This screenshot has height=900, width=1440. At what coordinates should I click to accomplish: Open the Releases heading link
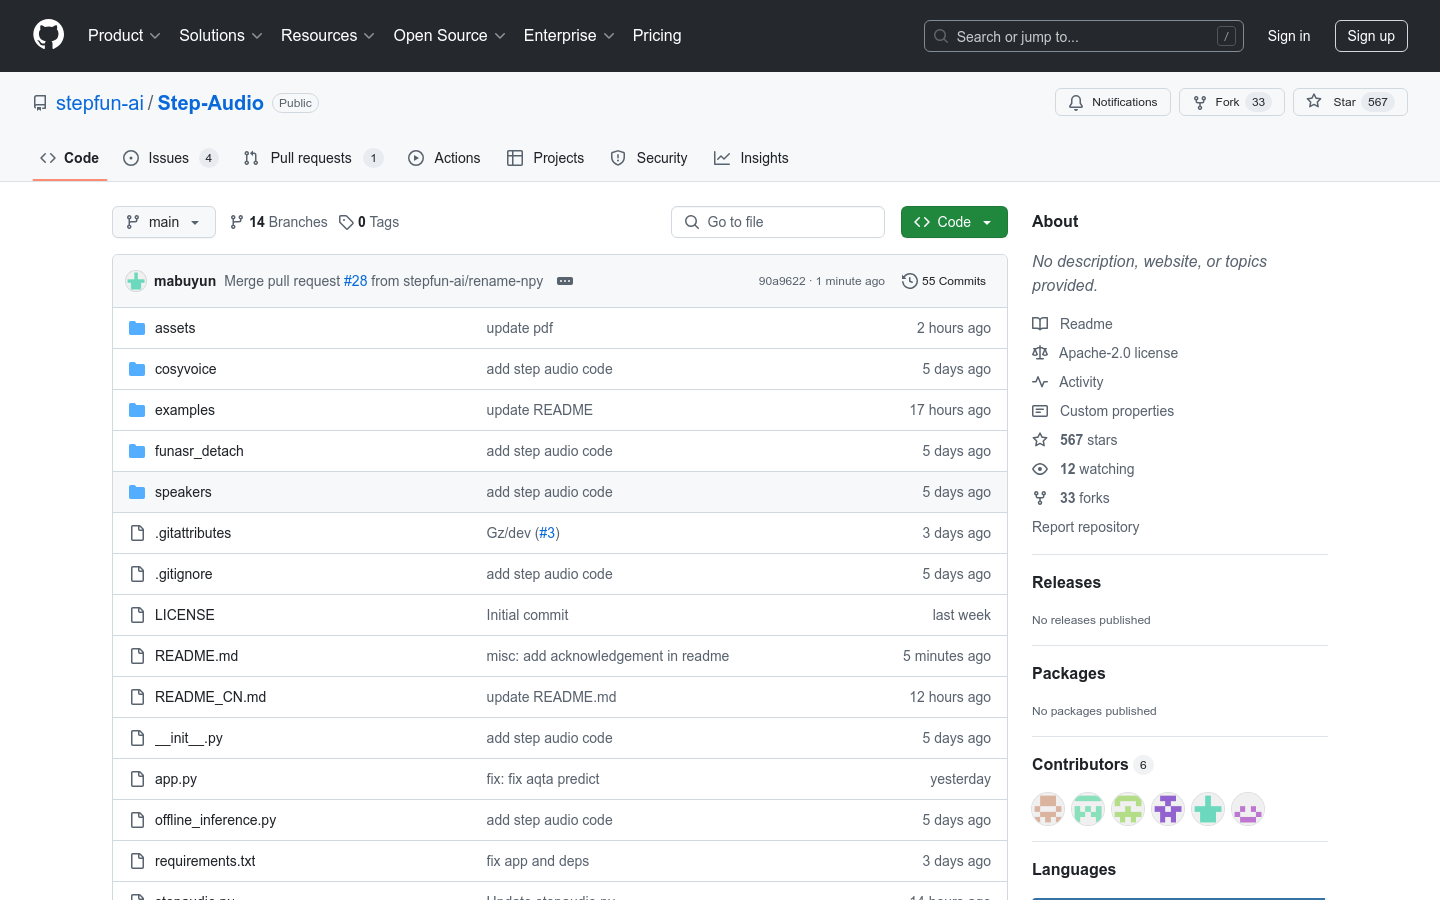(1066, 582)
